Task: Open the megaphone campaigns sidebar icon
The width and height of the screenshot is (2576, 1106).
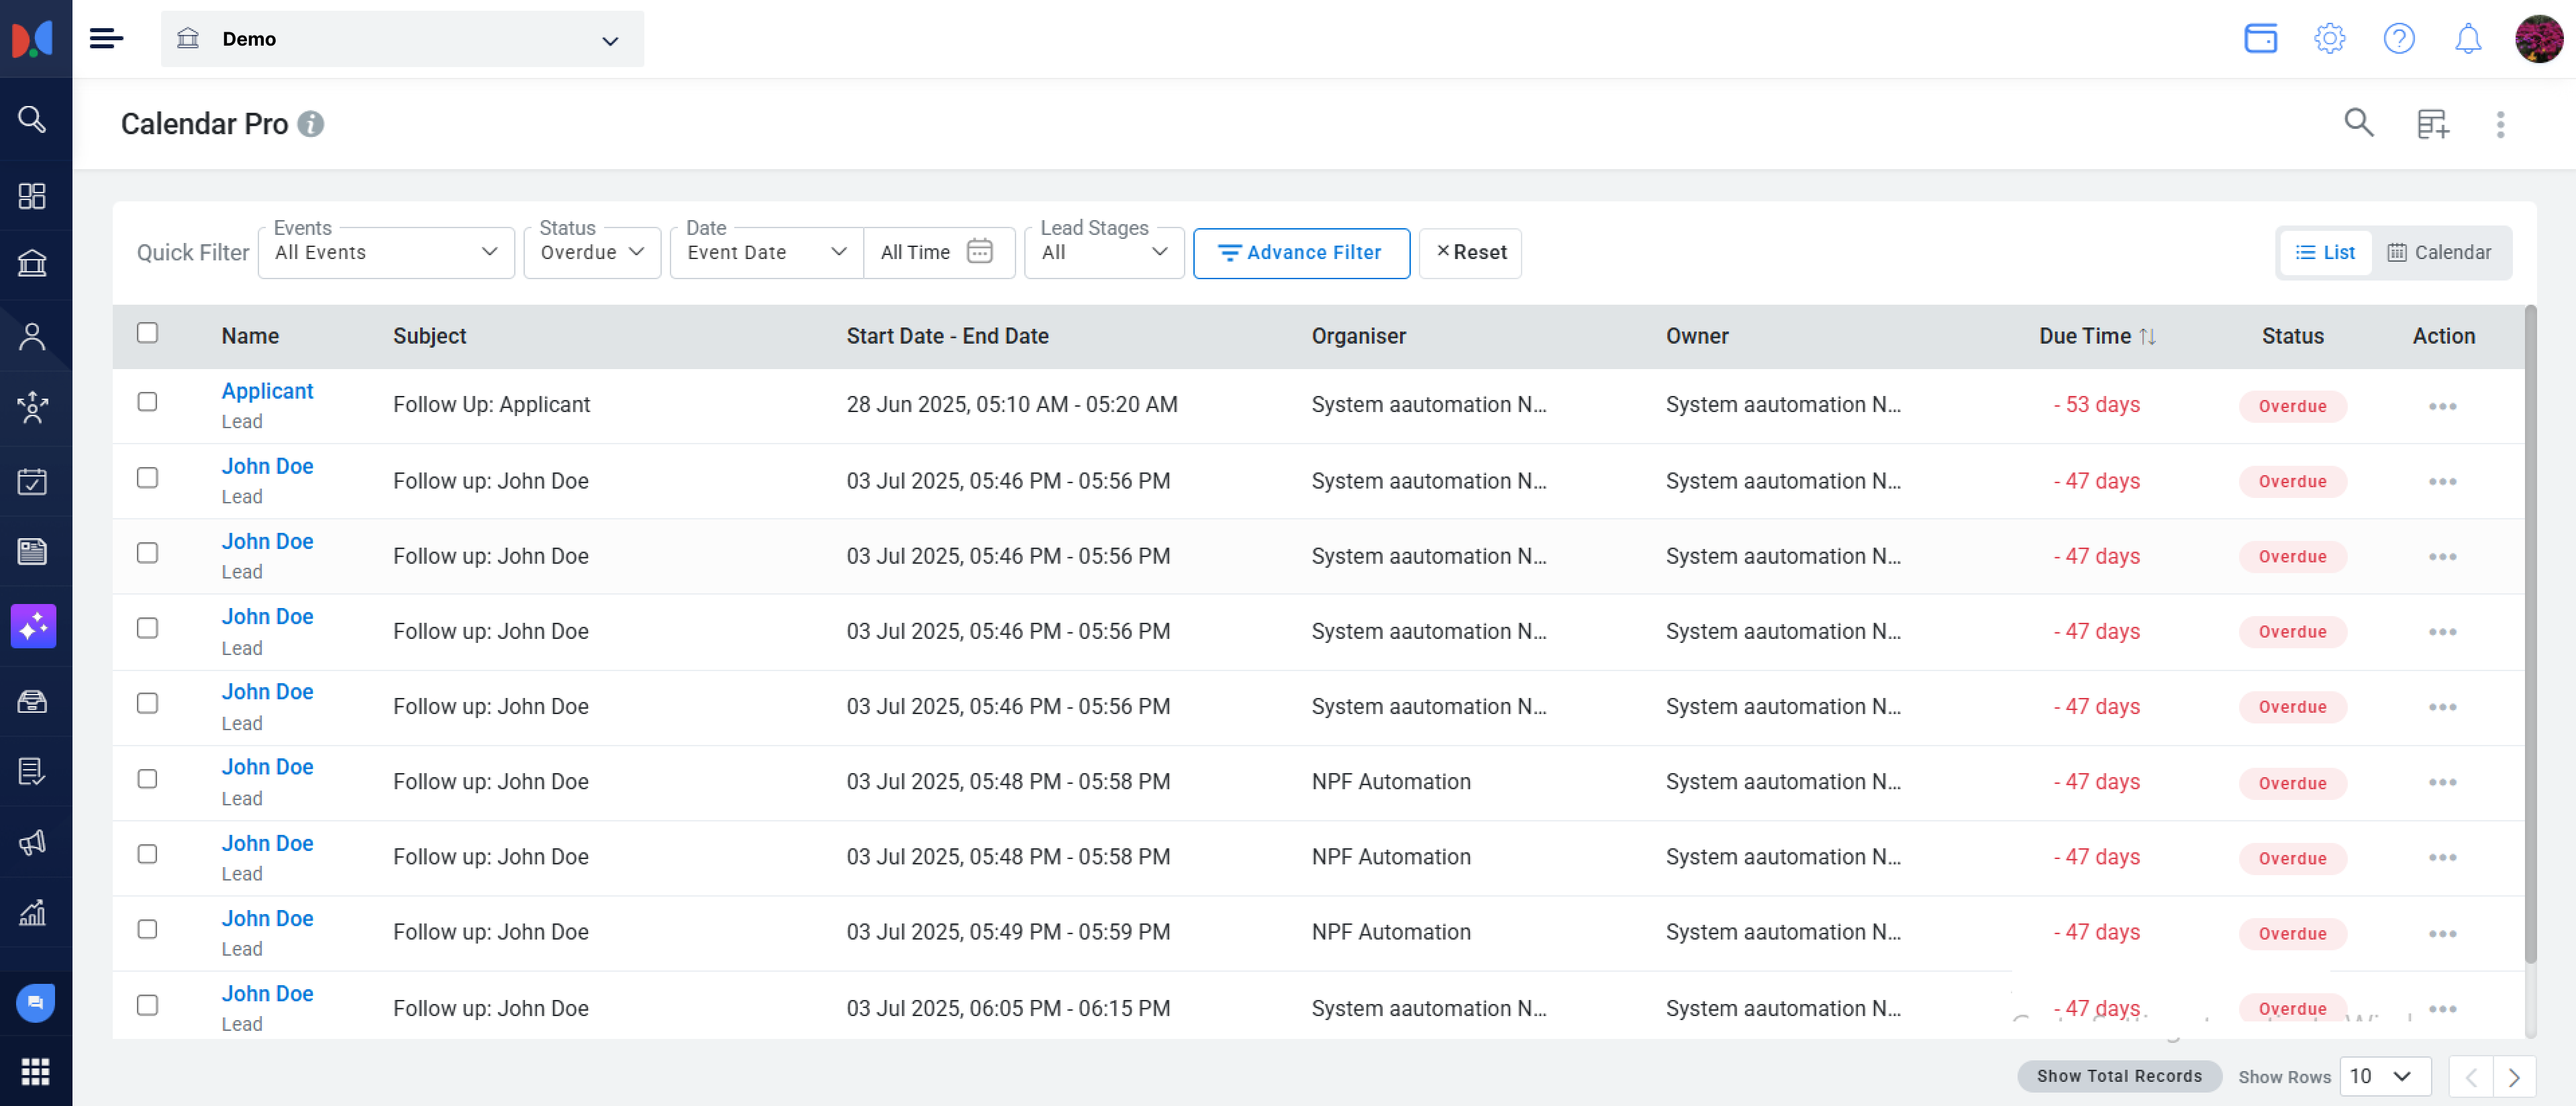Action: (33, 842)
